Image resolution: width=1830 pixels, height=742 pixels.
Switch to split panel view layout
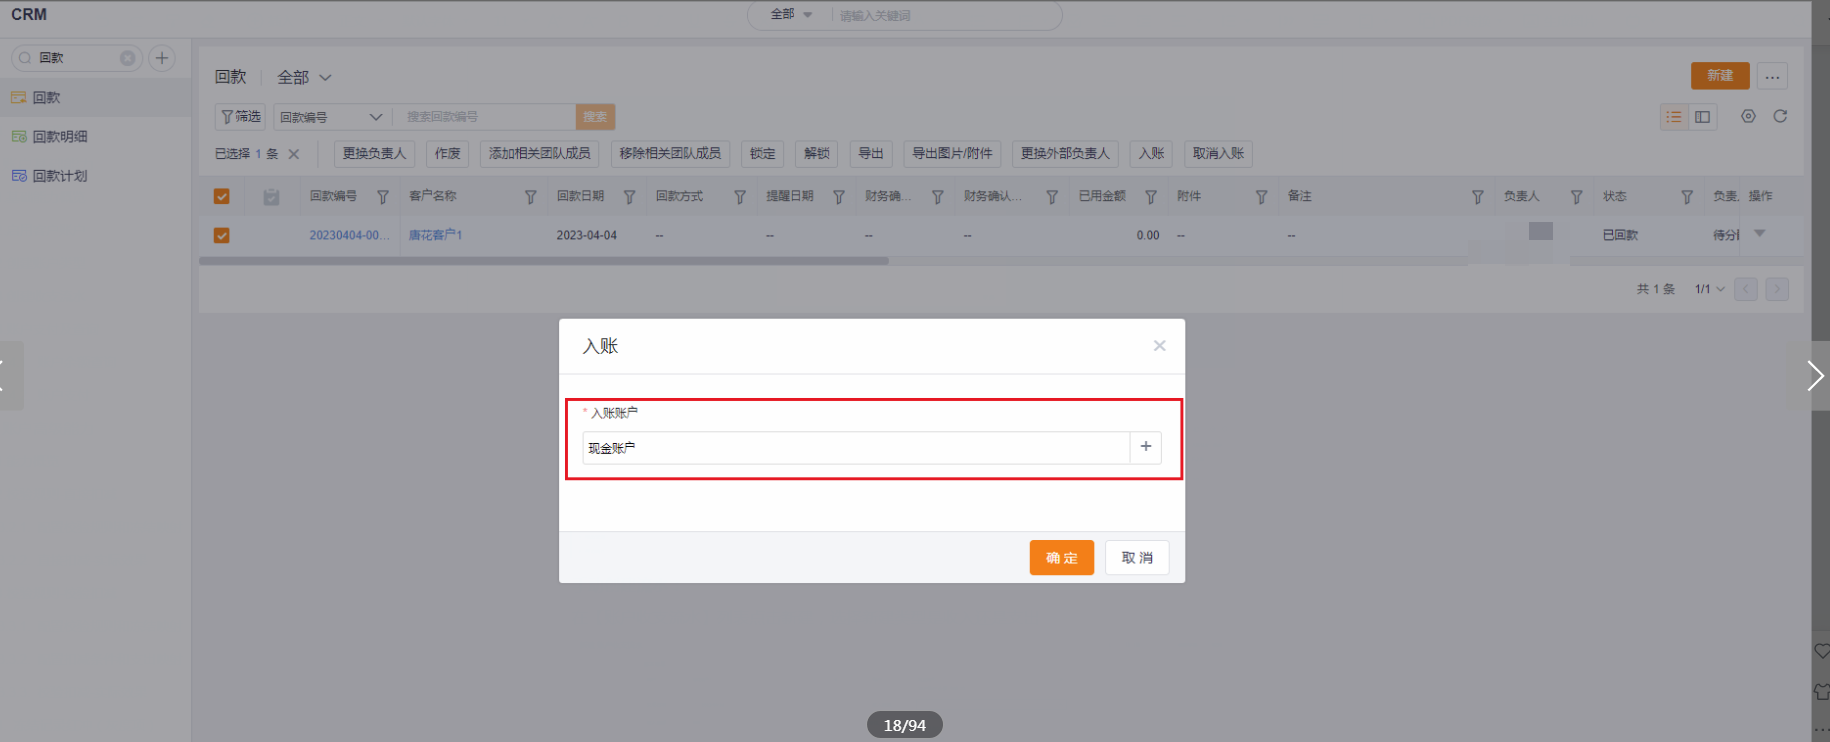[1702, 117]
